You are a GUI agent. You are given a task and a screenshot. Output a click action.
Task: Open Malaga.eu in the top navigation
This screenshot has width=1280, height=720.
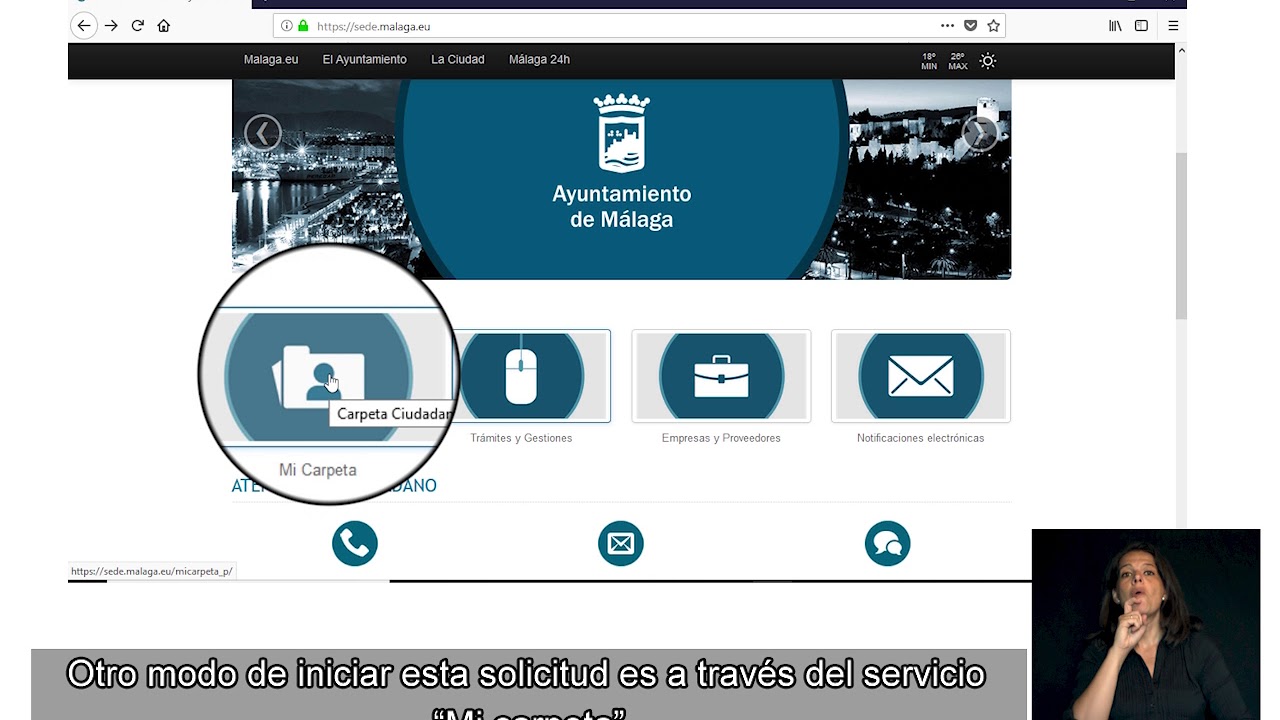click(x=271, y=60)
